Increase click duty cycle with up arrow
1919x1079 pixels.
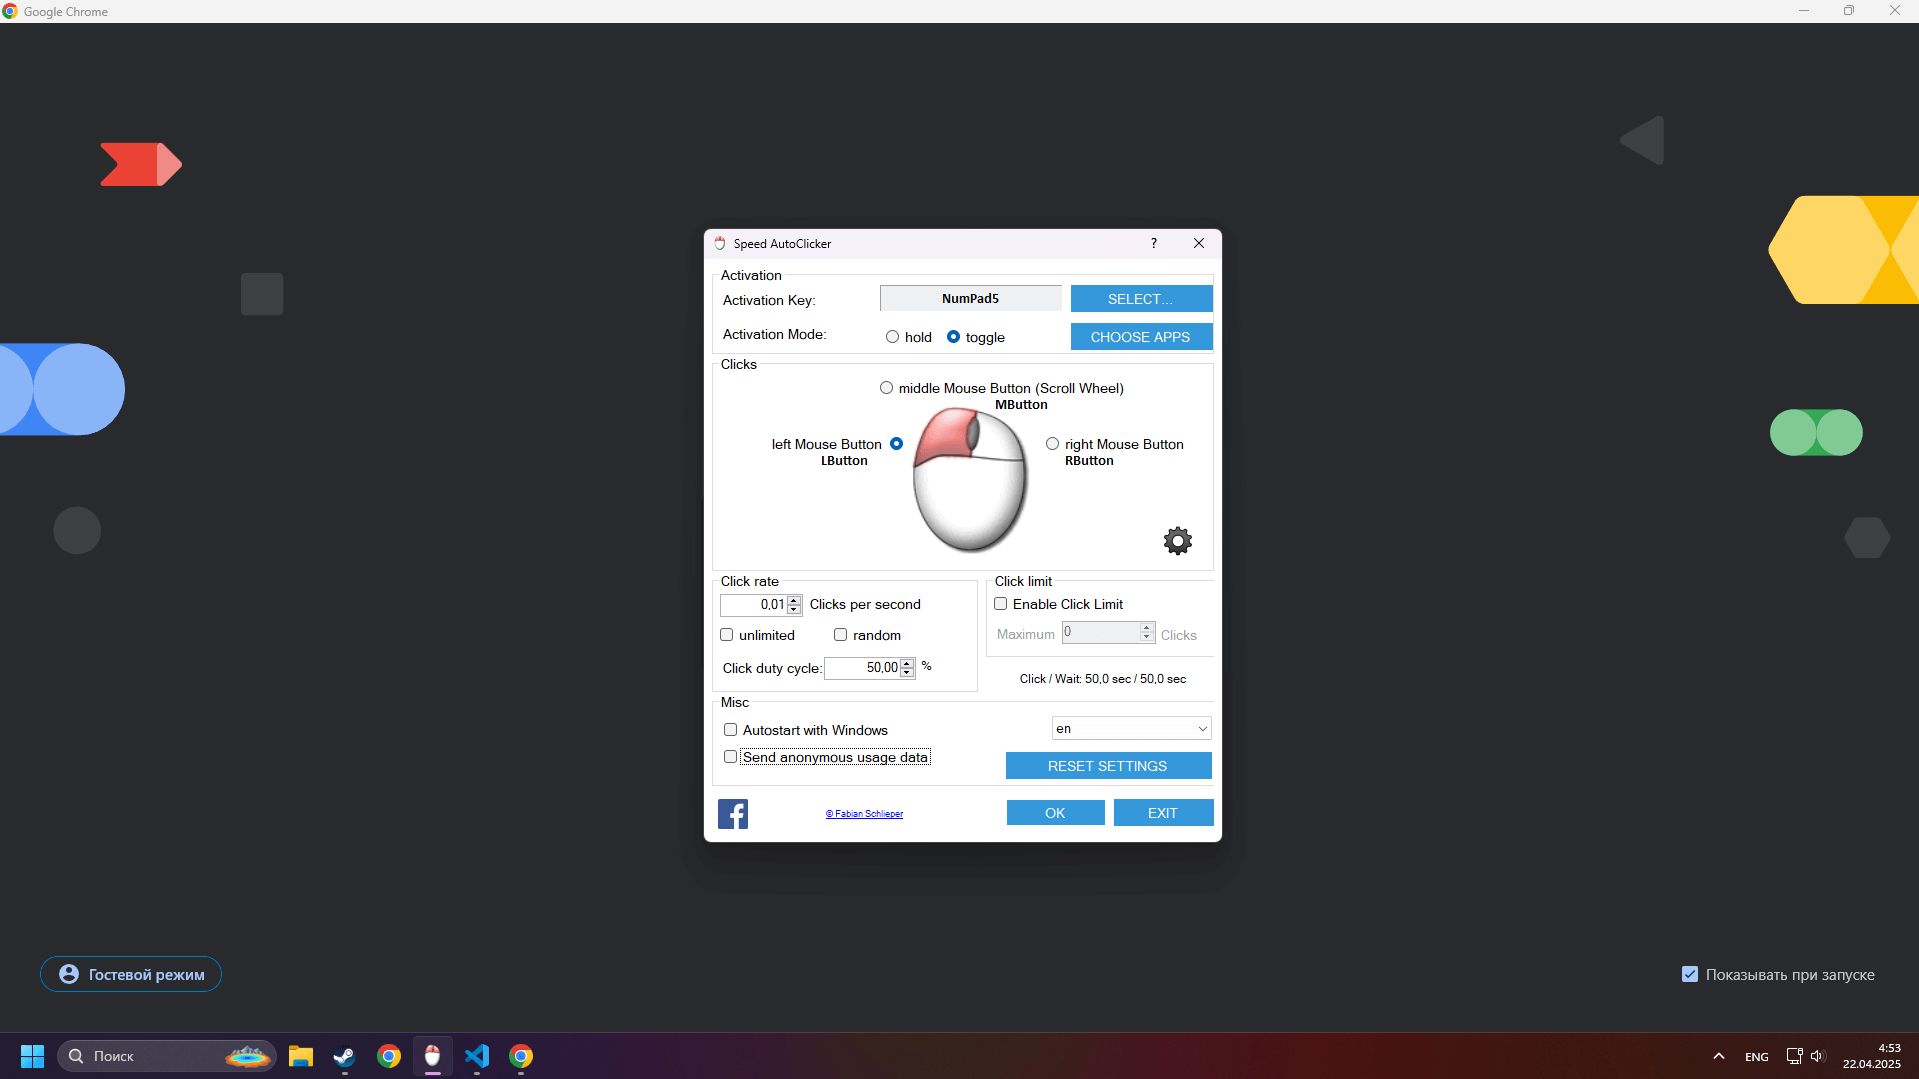click(x=907, y=663)
